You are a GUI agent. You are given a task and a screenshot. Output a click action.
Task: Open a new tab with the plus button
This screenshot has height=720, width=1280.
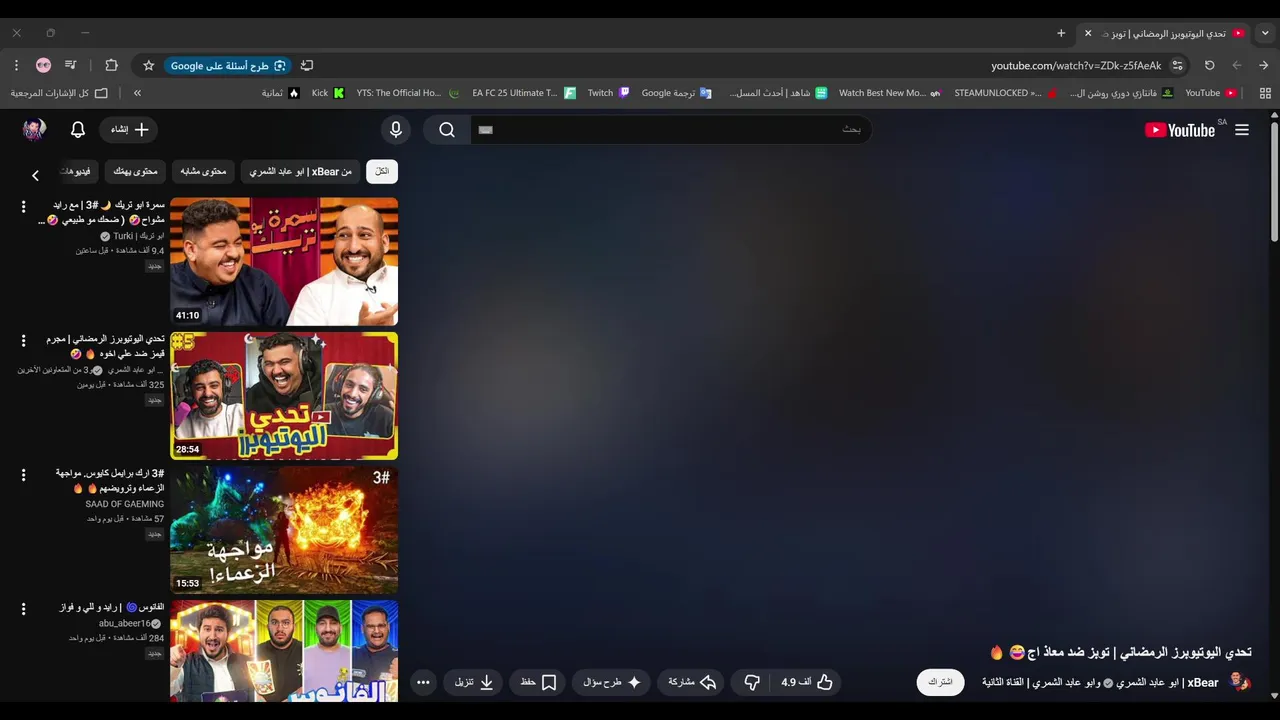click(1061, 33)
